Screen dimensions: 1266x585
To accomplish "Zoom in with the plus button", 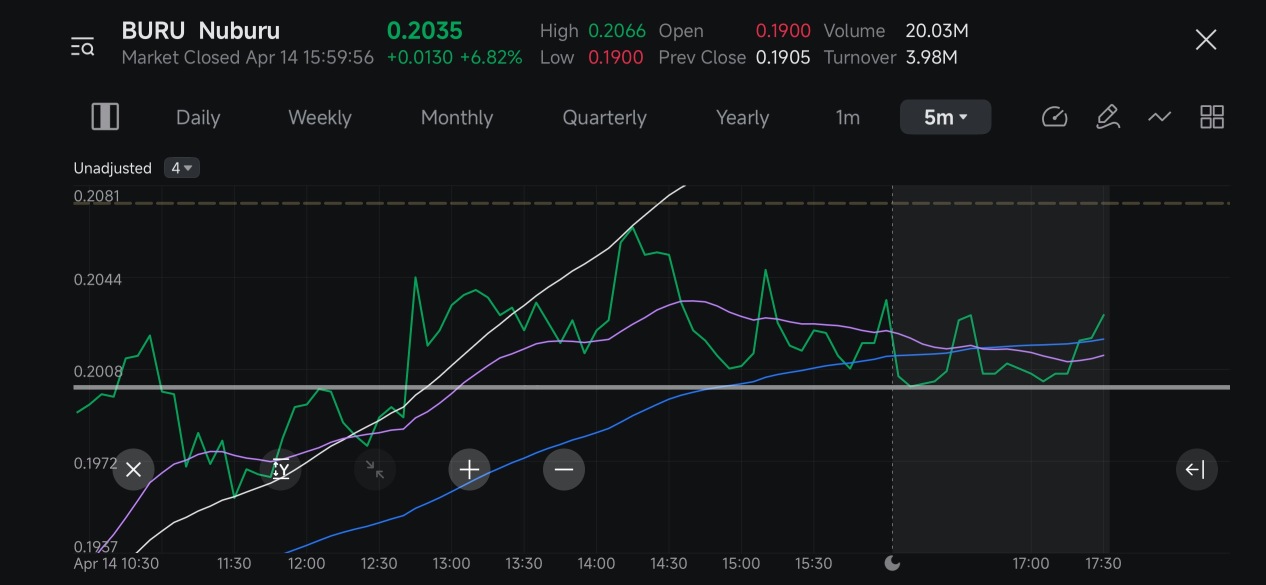I will [x=470, y=469].
